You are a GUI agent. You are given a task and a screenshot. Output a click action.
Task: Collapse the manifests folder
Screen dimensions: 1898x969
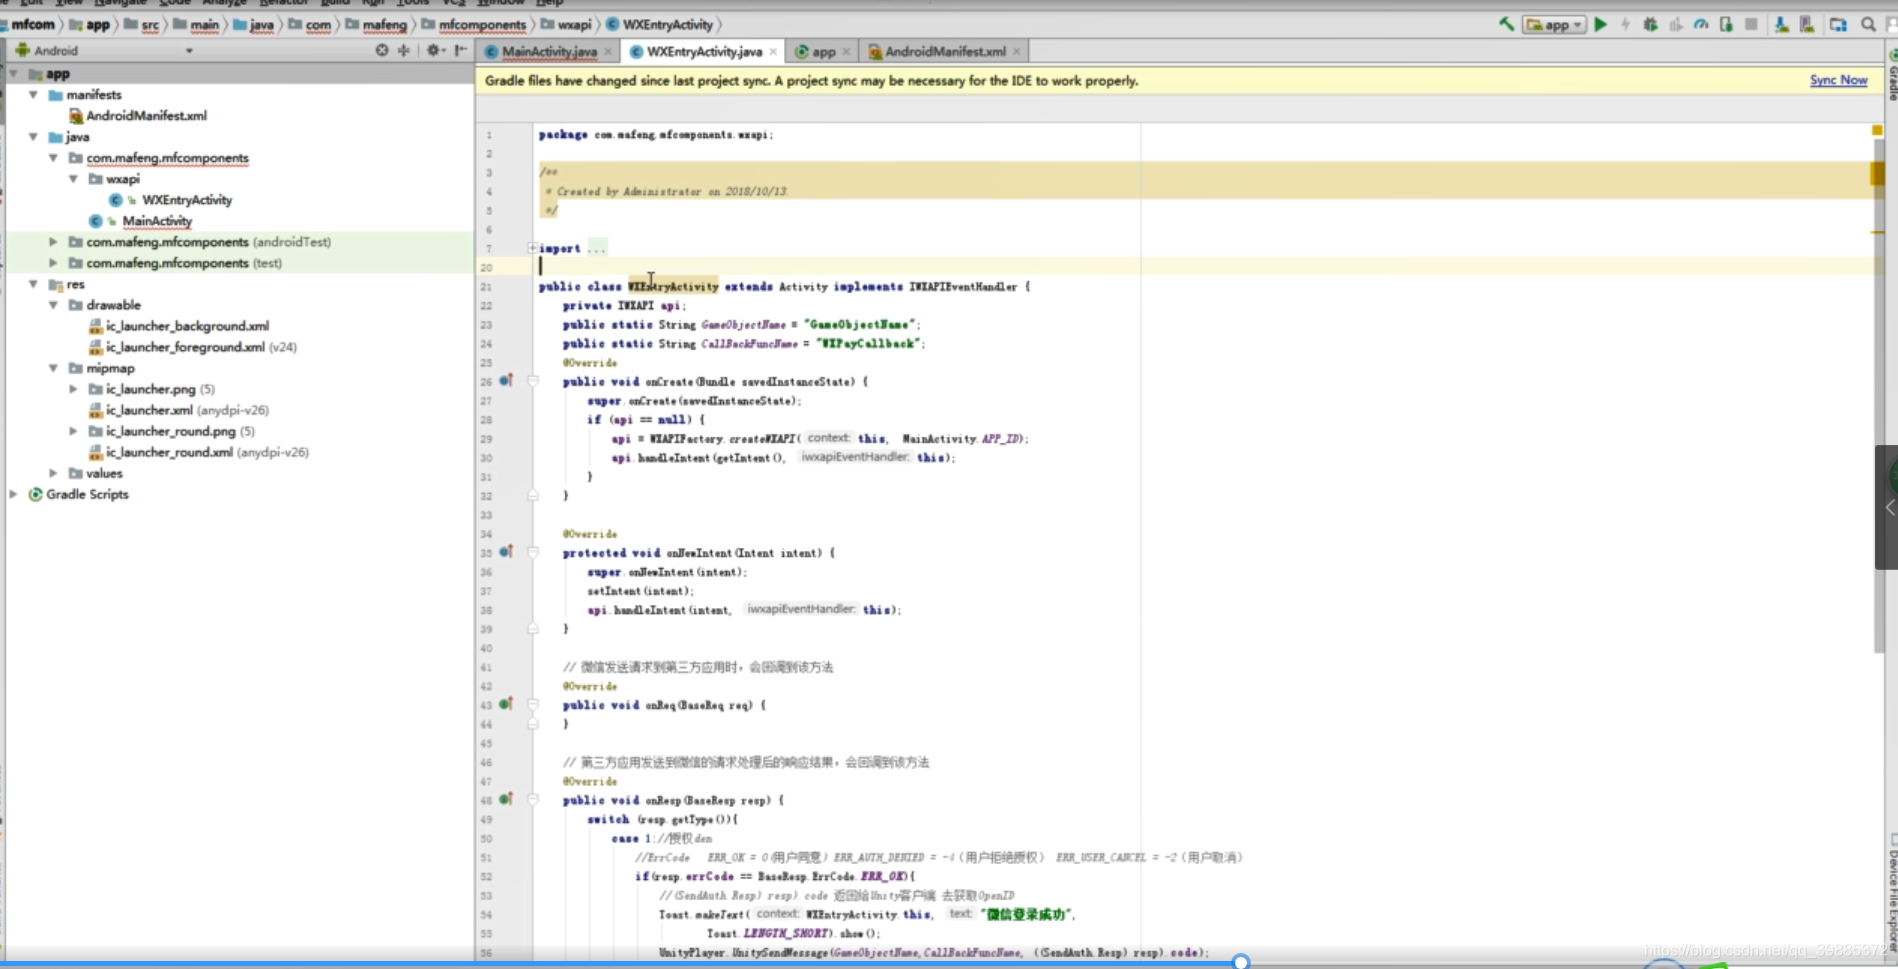pyautogui.click(x=34, y=95)
